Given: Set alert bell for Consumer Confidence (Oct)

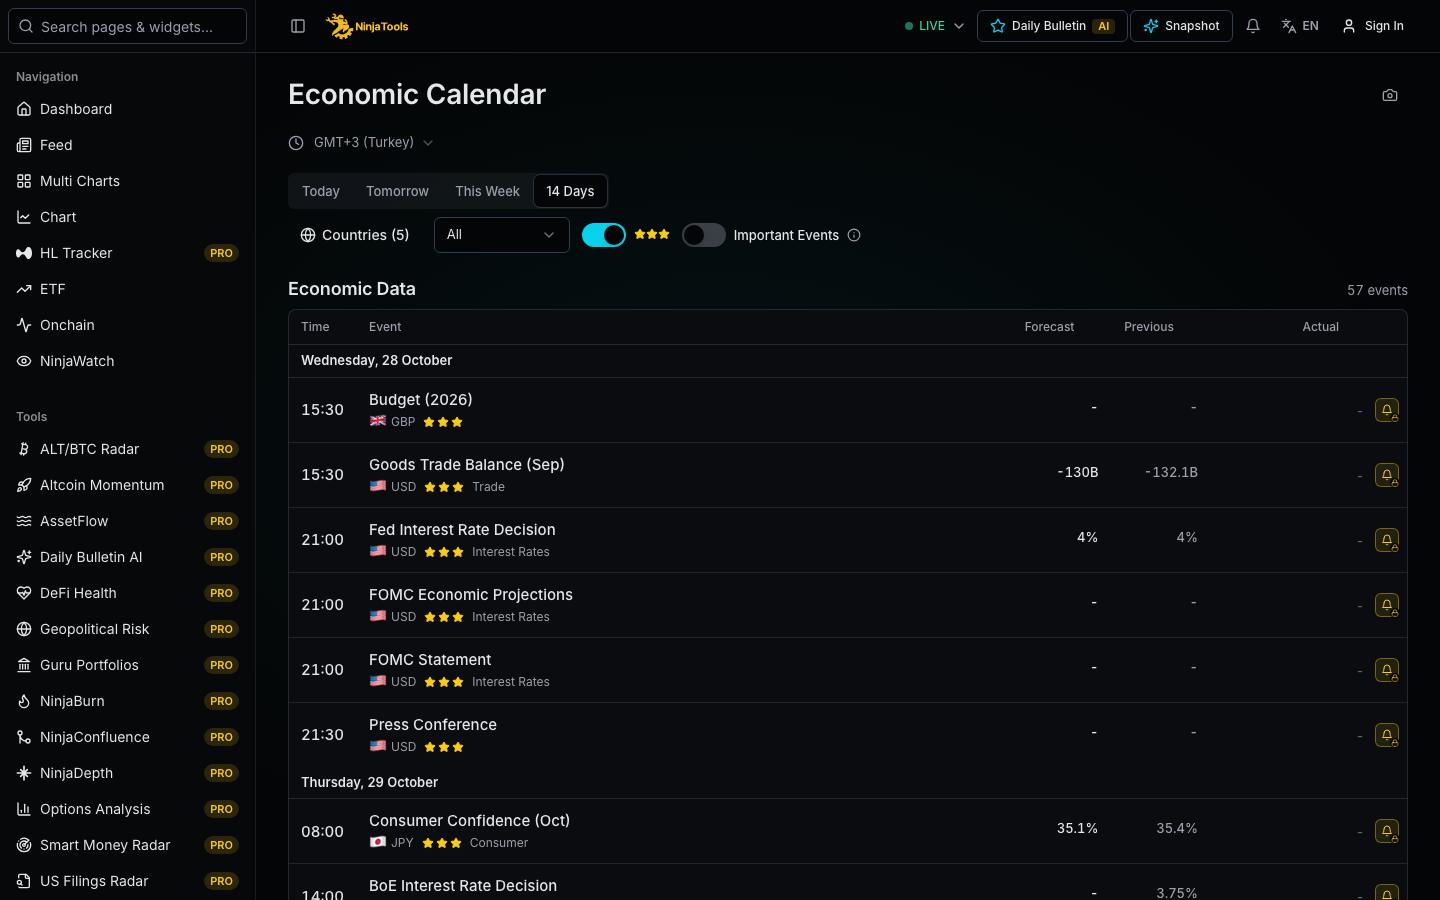Looking at the screenshot, I should [1387, 831].
